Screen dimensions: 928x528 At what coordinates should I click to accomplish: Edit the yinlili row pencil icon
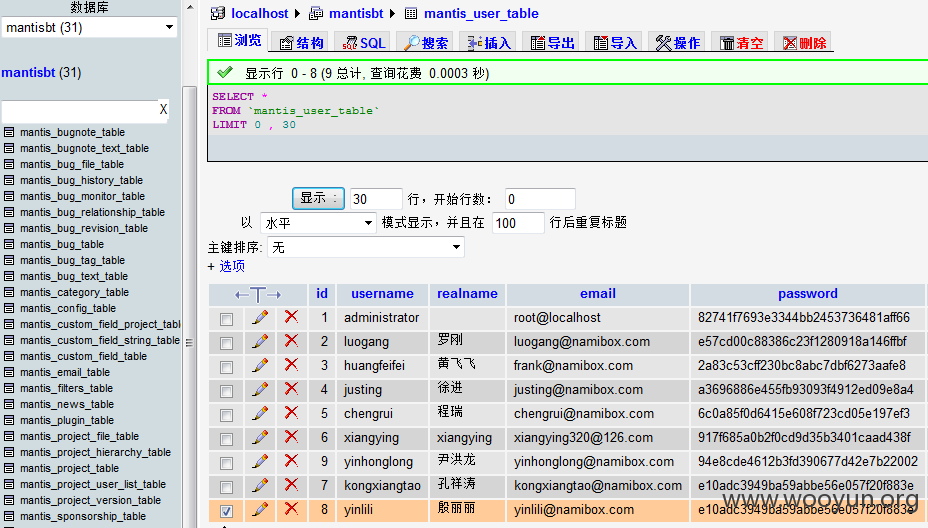(260, 509)
